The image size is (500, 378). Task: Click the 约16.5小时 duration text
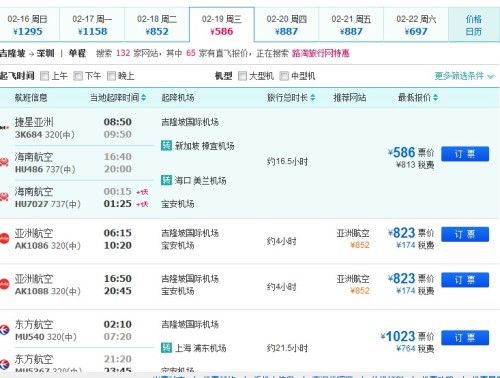tap(287, 162)
